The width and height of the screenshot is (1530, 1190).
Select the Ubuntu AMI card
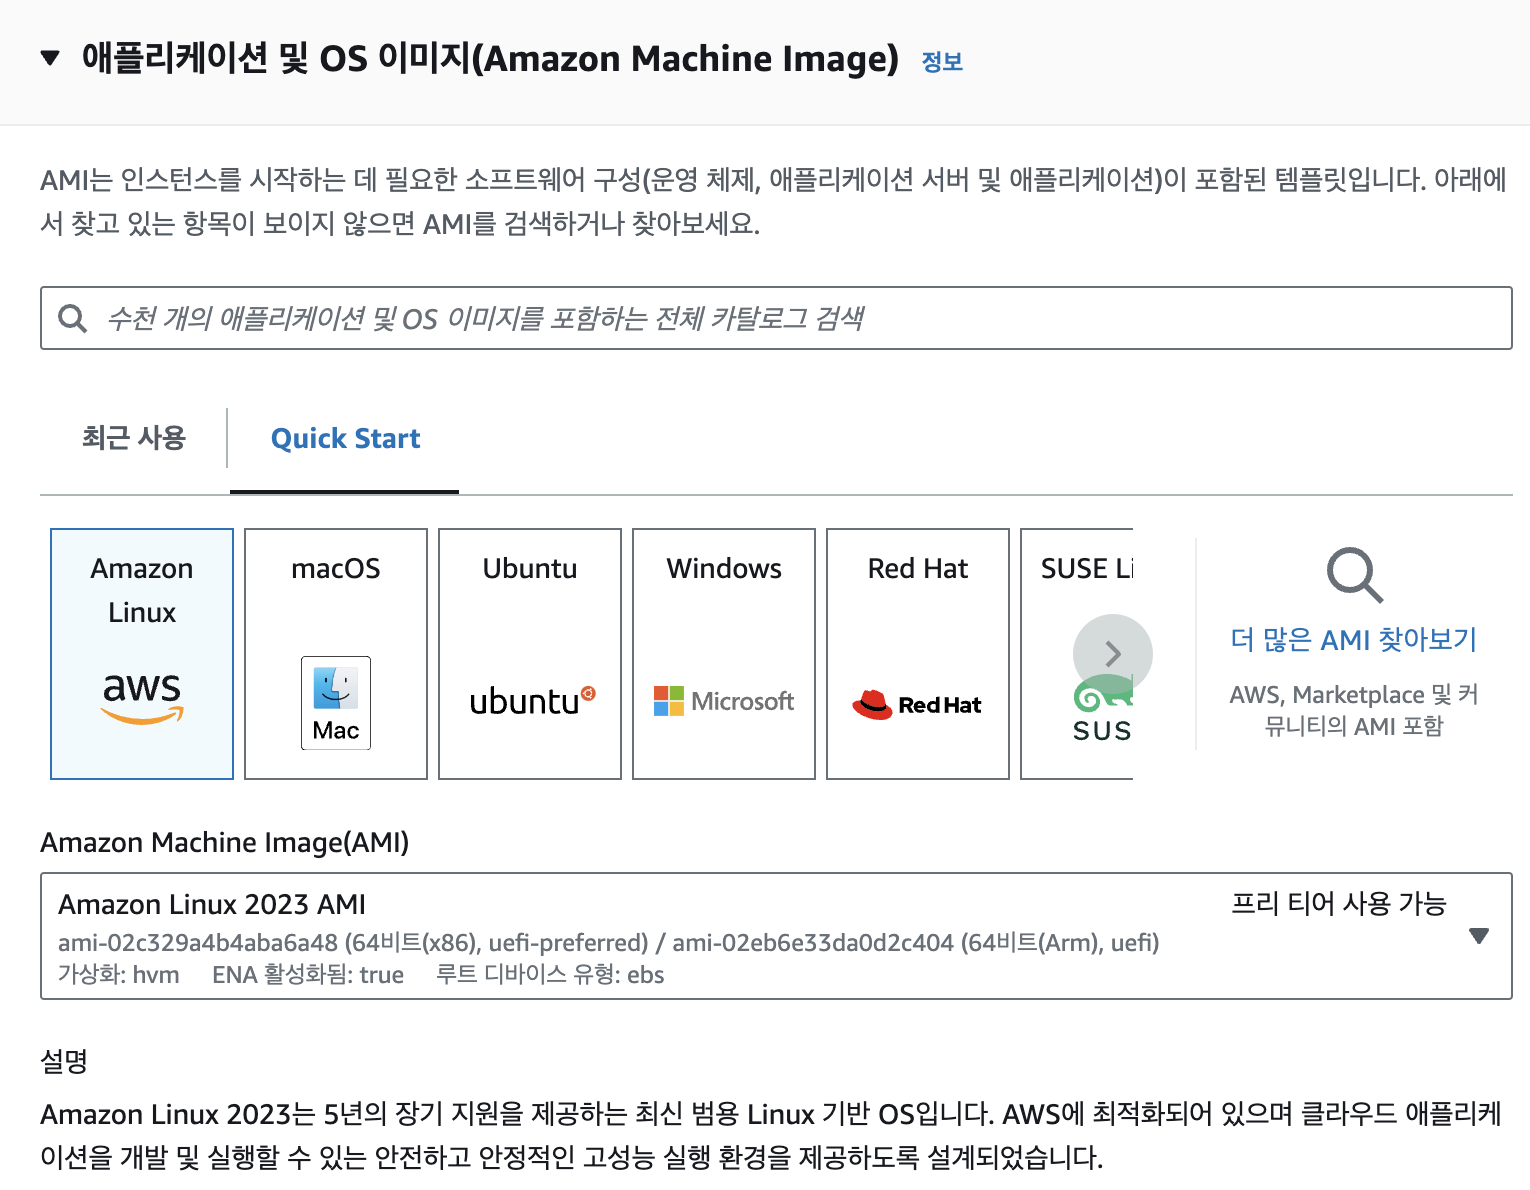(x=530, y=654)
